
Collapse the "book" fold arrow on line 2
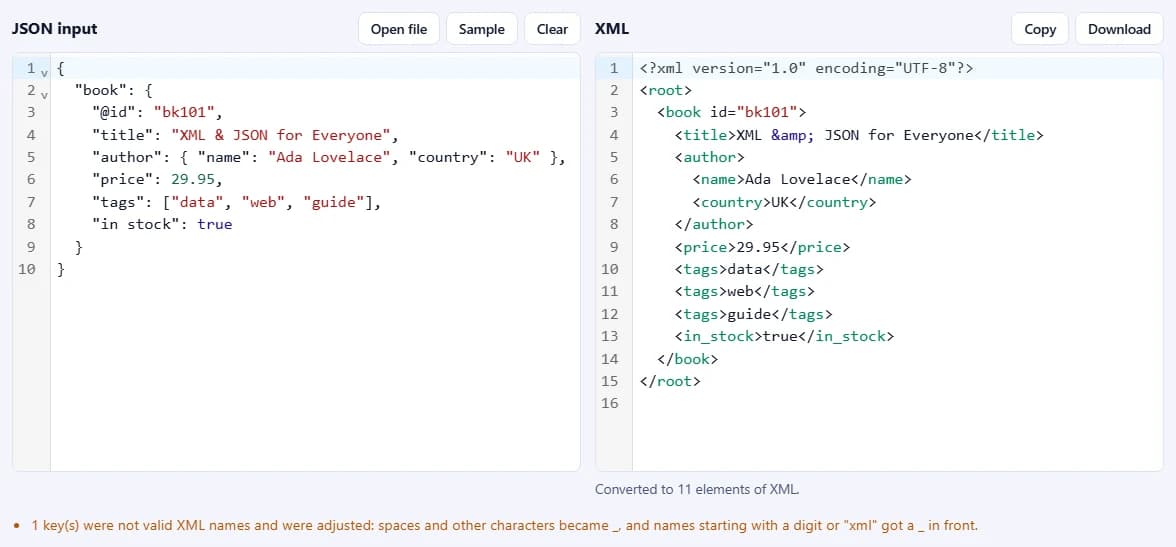[x=44, y=95]
